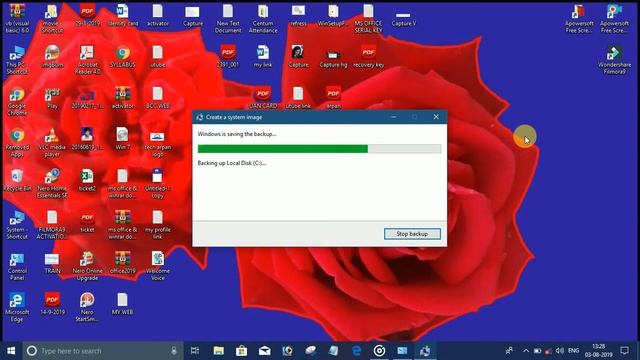The image size is (640, 360).
Task: Select the This PC Shortcut icon
Action: [17, 60]
